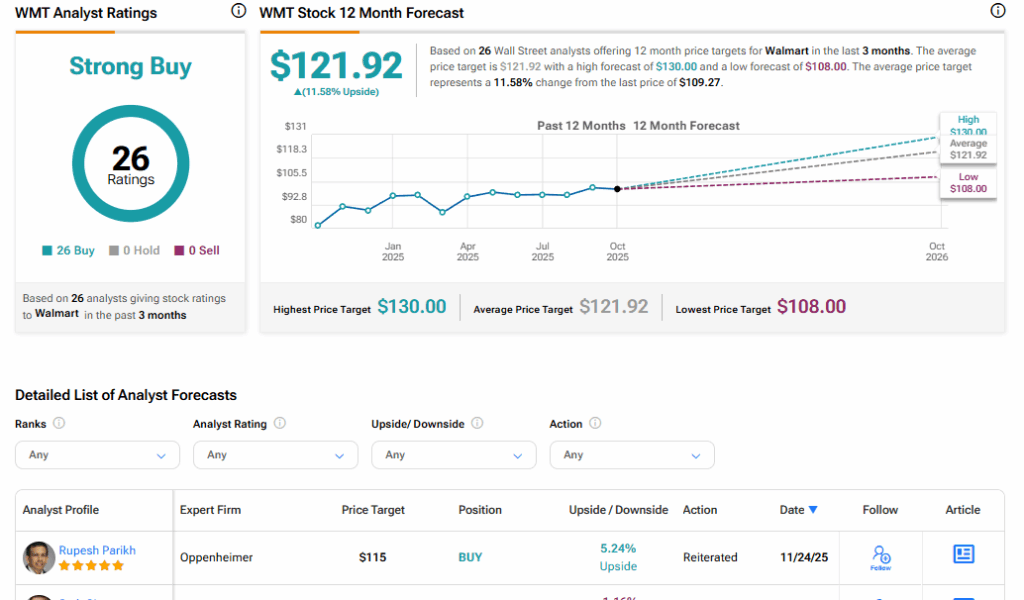Toggle the 0 Sell legend item
The image size is (1024, 600).
[x=197, y=251]
